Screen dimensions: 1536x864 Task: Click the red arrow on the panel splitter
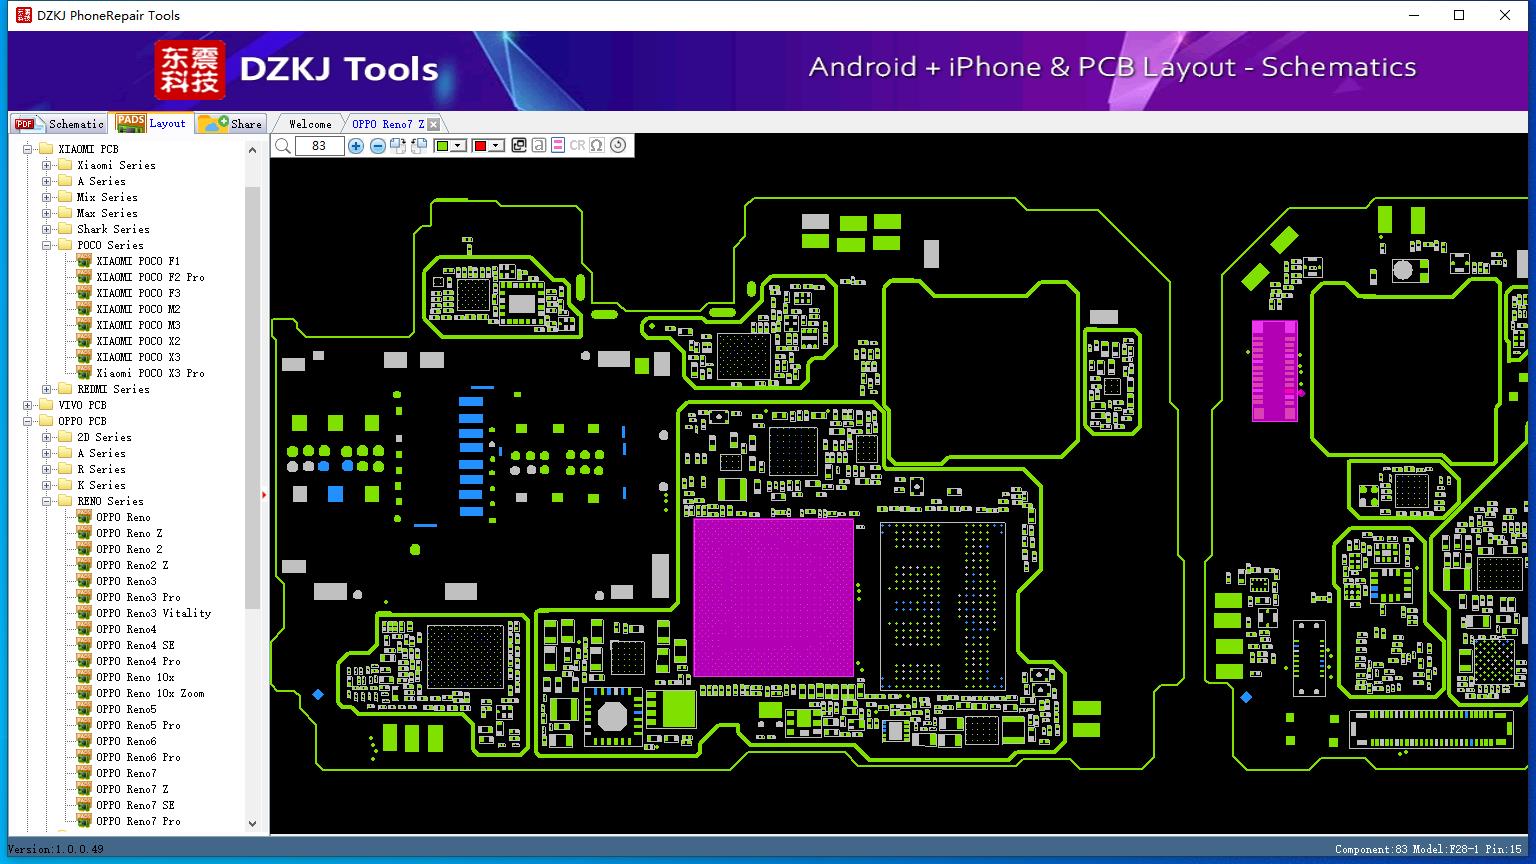pos(264,494)
